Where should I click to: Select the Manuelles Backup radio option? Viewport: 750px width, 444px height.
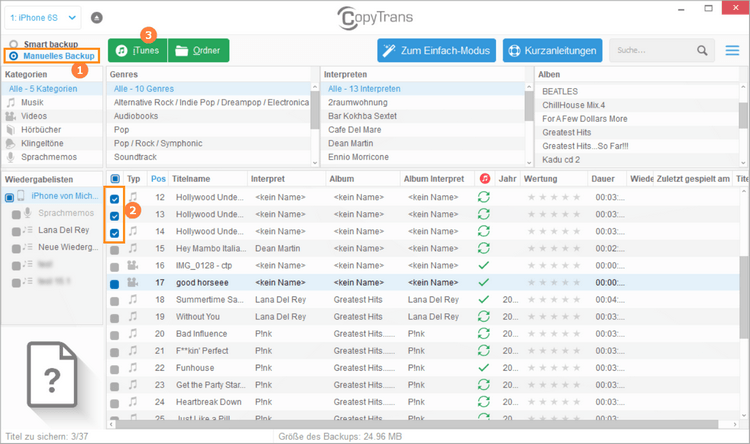point(14,56)
